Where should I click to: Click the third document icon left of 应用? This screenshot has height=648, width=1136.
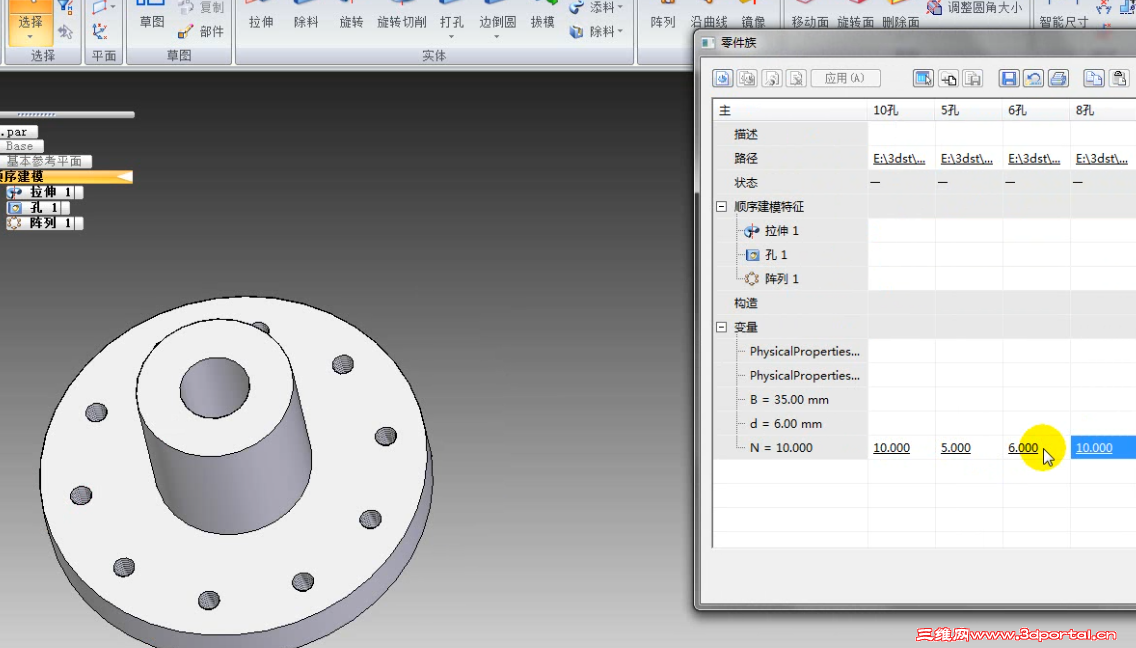tap(772, 78)
